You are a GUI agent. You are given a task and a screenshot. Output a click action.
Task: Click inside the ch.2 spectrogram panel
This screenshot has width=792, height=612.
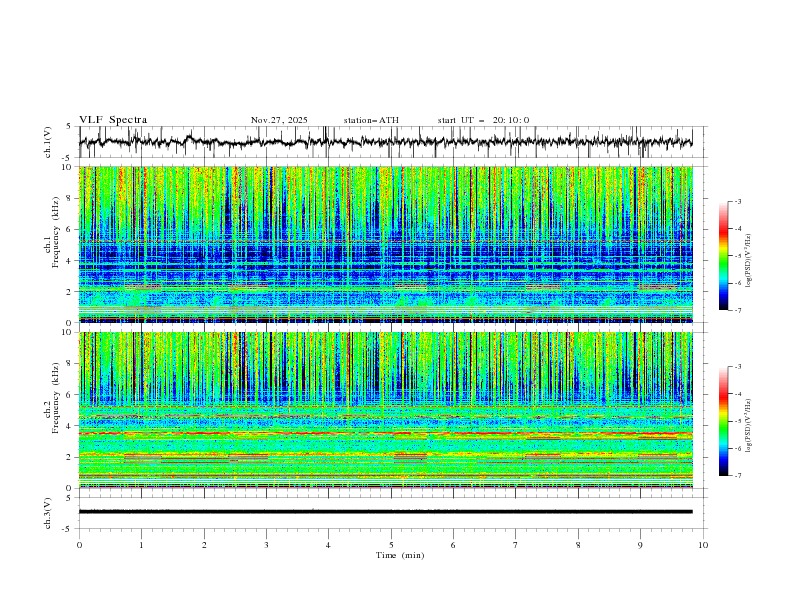pyautogui.click(x=386, y=410)
